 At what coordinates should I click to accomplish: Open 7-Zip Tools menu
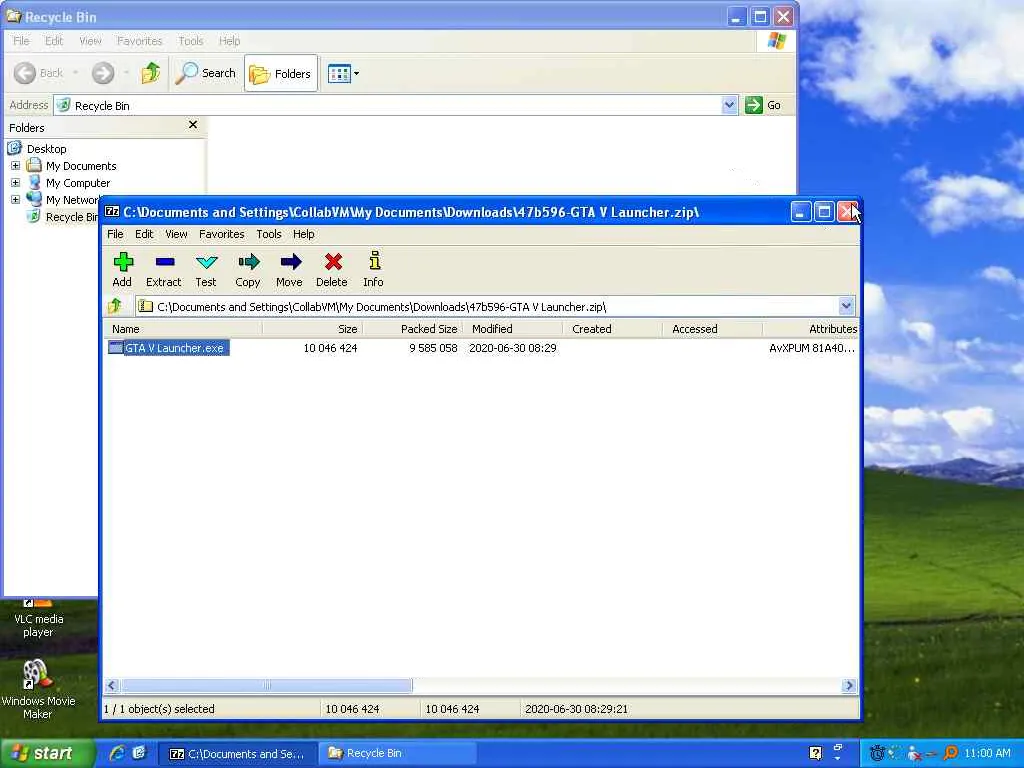[268, 234]
